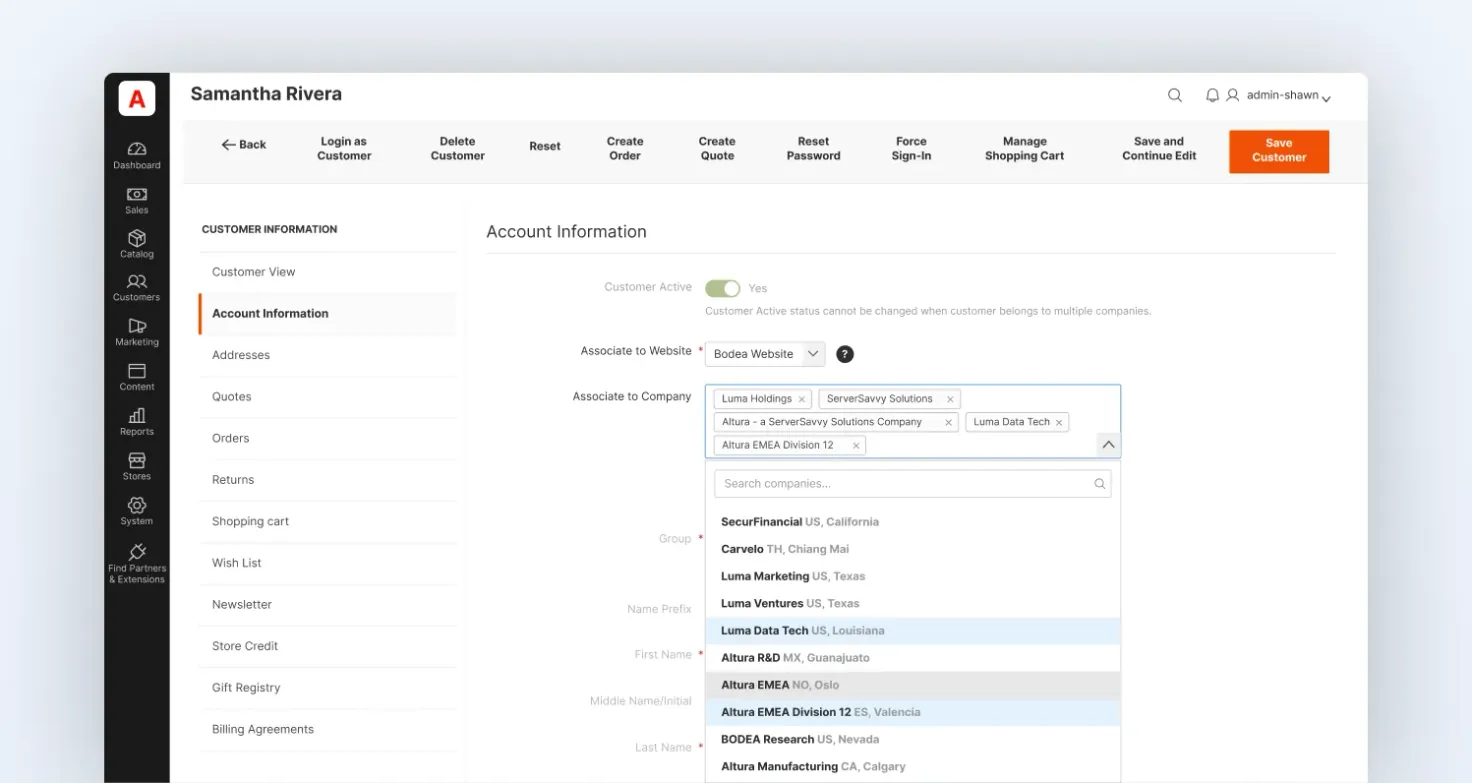1472x783 pixels.
Task: Click the Save Customer button
Action: click(x=1279, y=151)
